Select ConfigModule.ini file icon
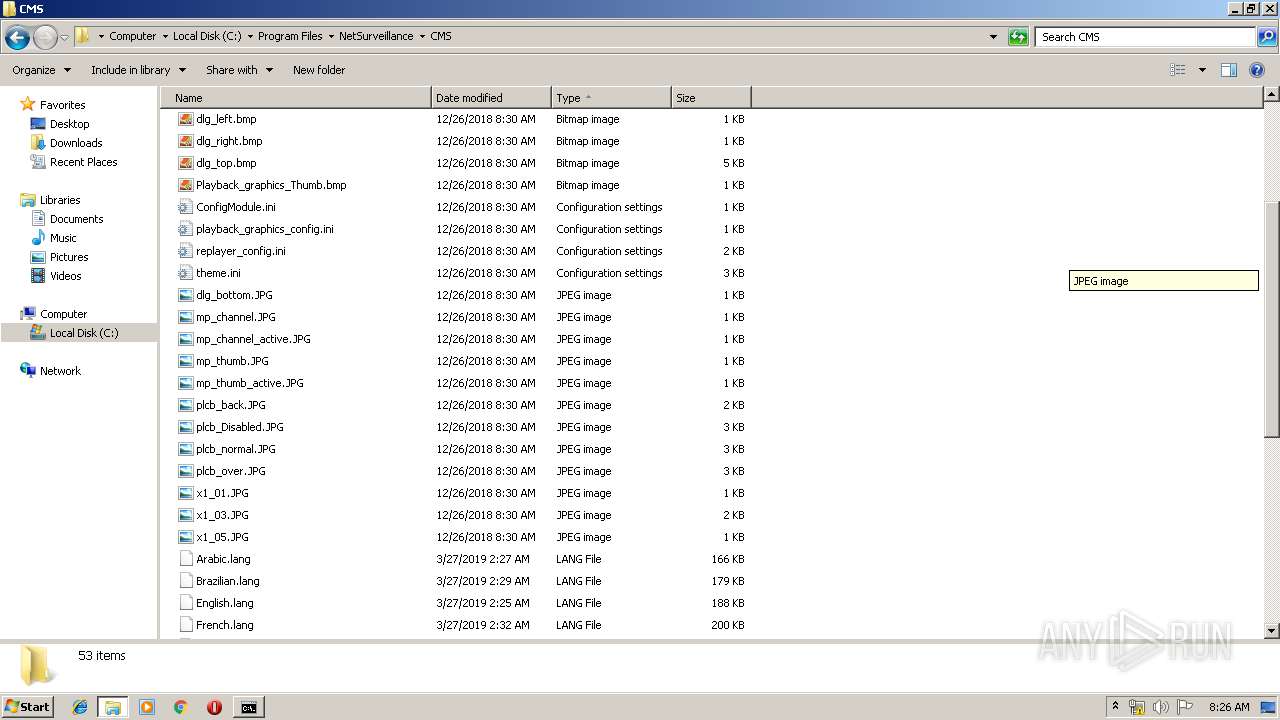Screen dimensions: 1280x720 tap(185, 207)
